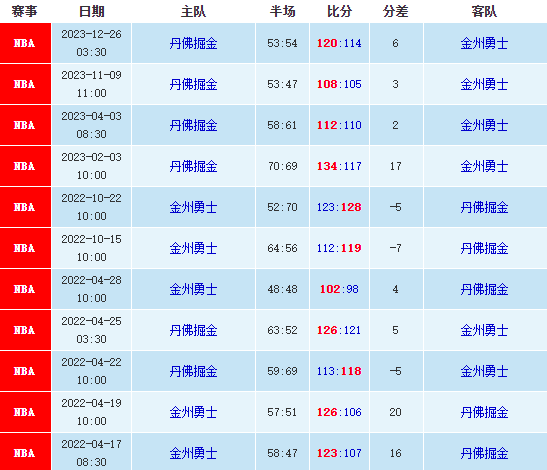Click 金州勇士 home team in 2022-04-19 row
Screen dimensions: 547x470
click(193, 412)
